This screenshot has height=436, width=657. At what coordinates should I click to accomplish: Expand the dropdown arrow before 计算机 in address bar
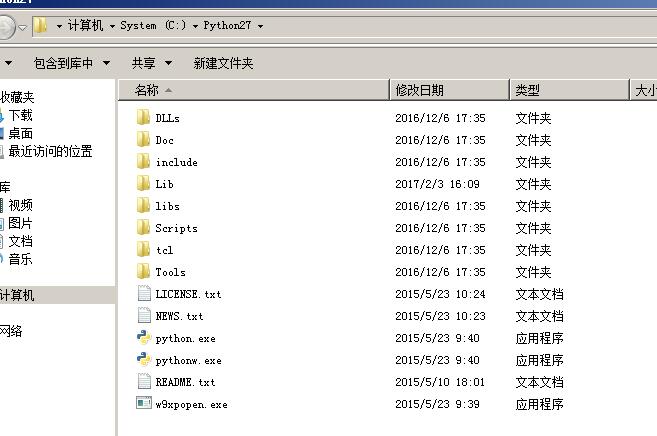tap(59, 26)
